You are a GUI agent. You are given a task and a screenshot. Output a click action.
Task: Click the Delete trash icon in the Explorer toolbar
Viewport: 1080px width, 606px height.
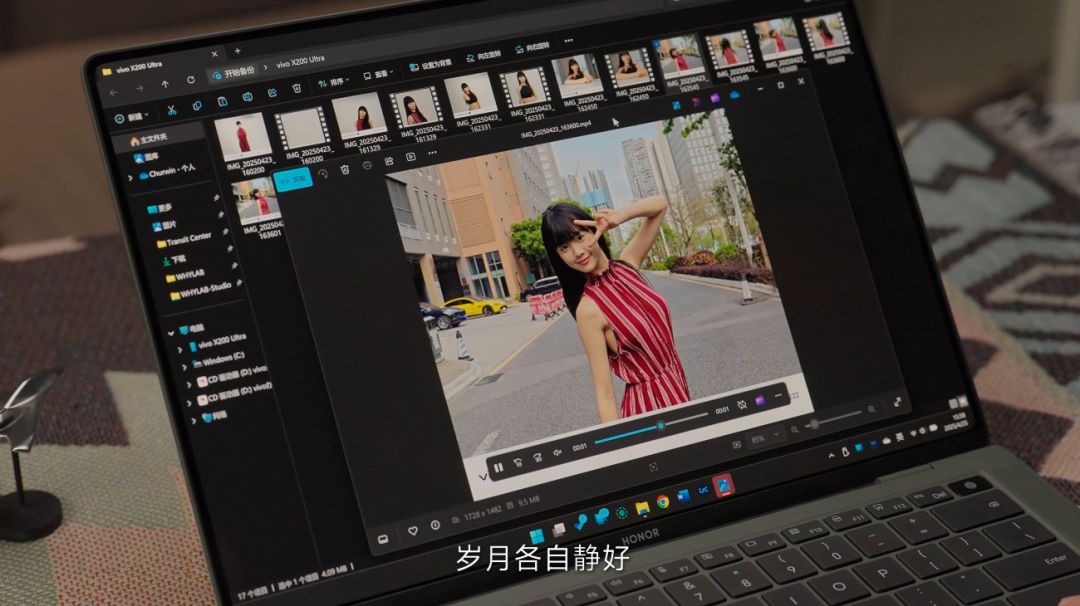(296, 89)
